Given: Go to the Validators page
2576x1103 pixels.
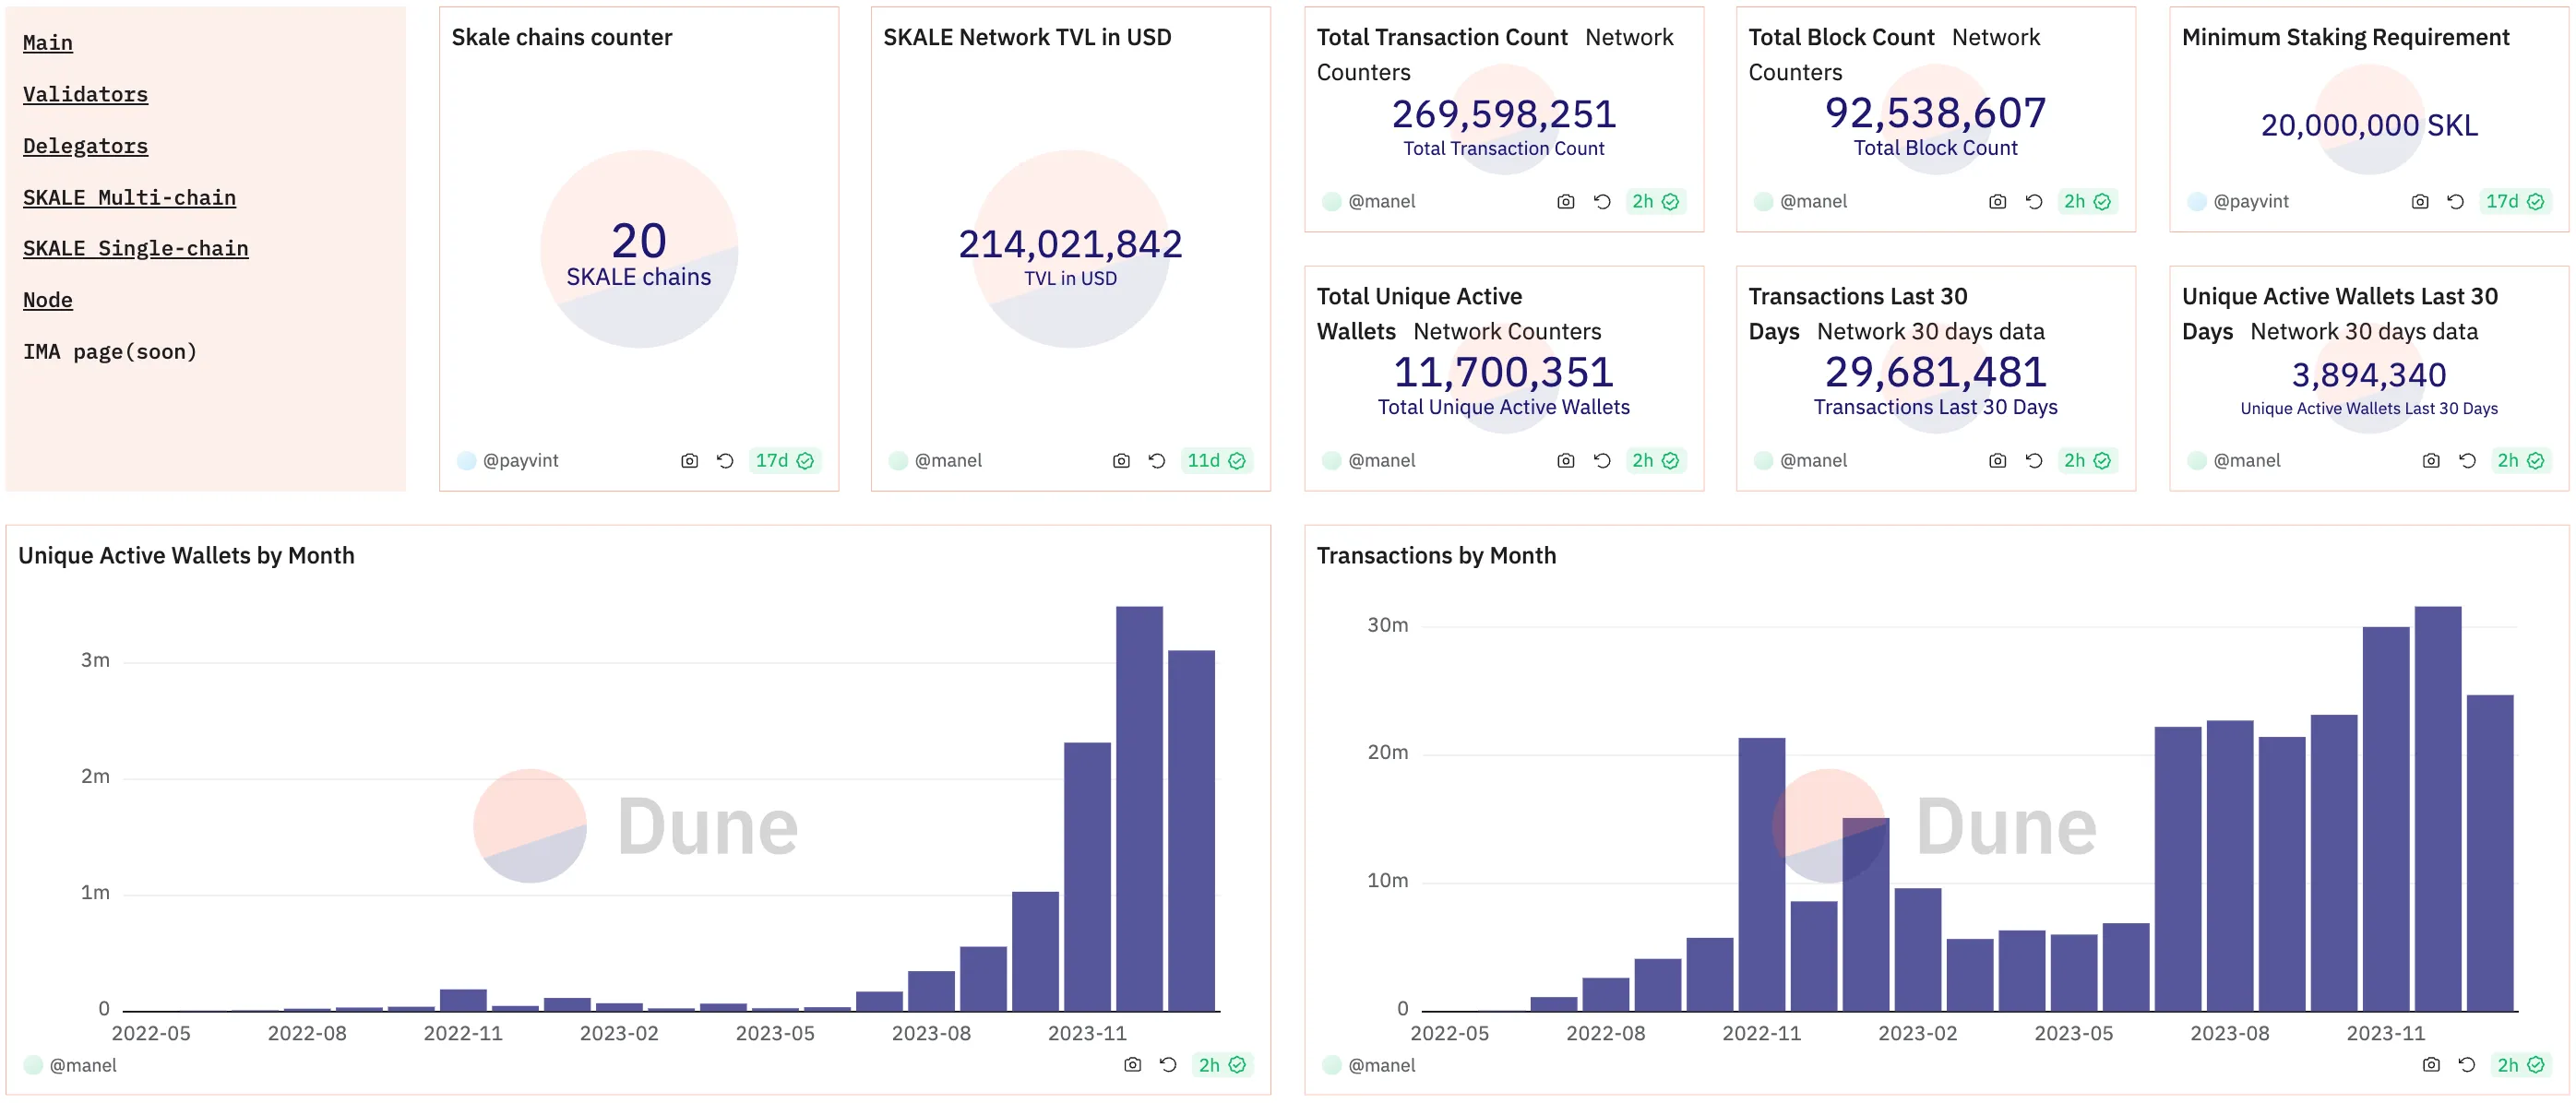Looking at the screenshot, I should click(x=85, y=95).
